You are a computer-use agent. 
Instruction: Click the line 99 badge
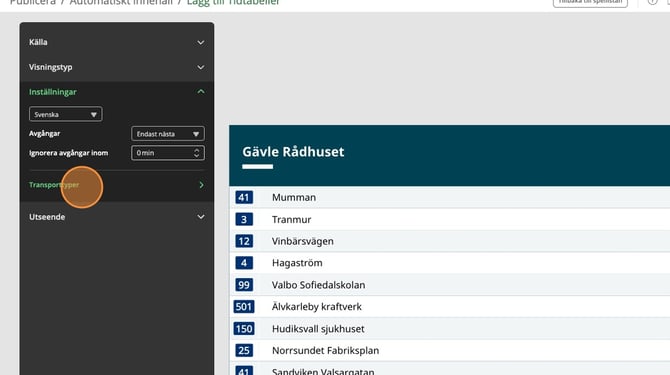pos(244,285)
